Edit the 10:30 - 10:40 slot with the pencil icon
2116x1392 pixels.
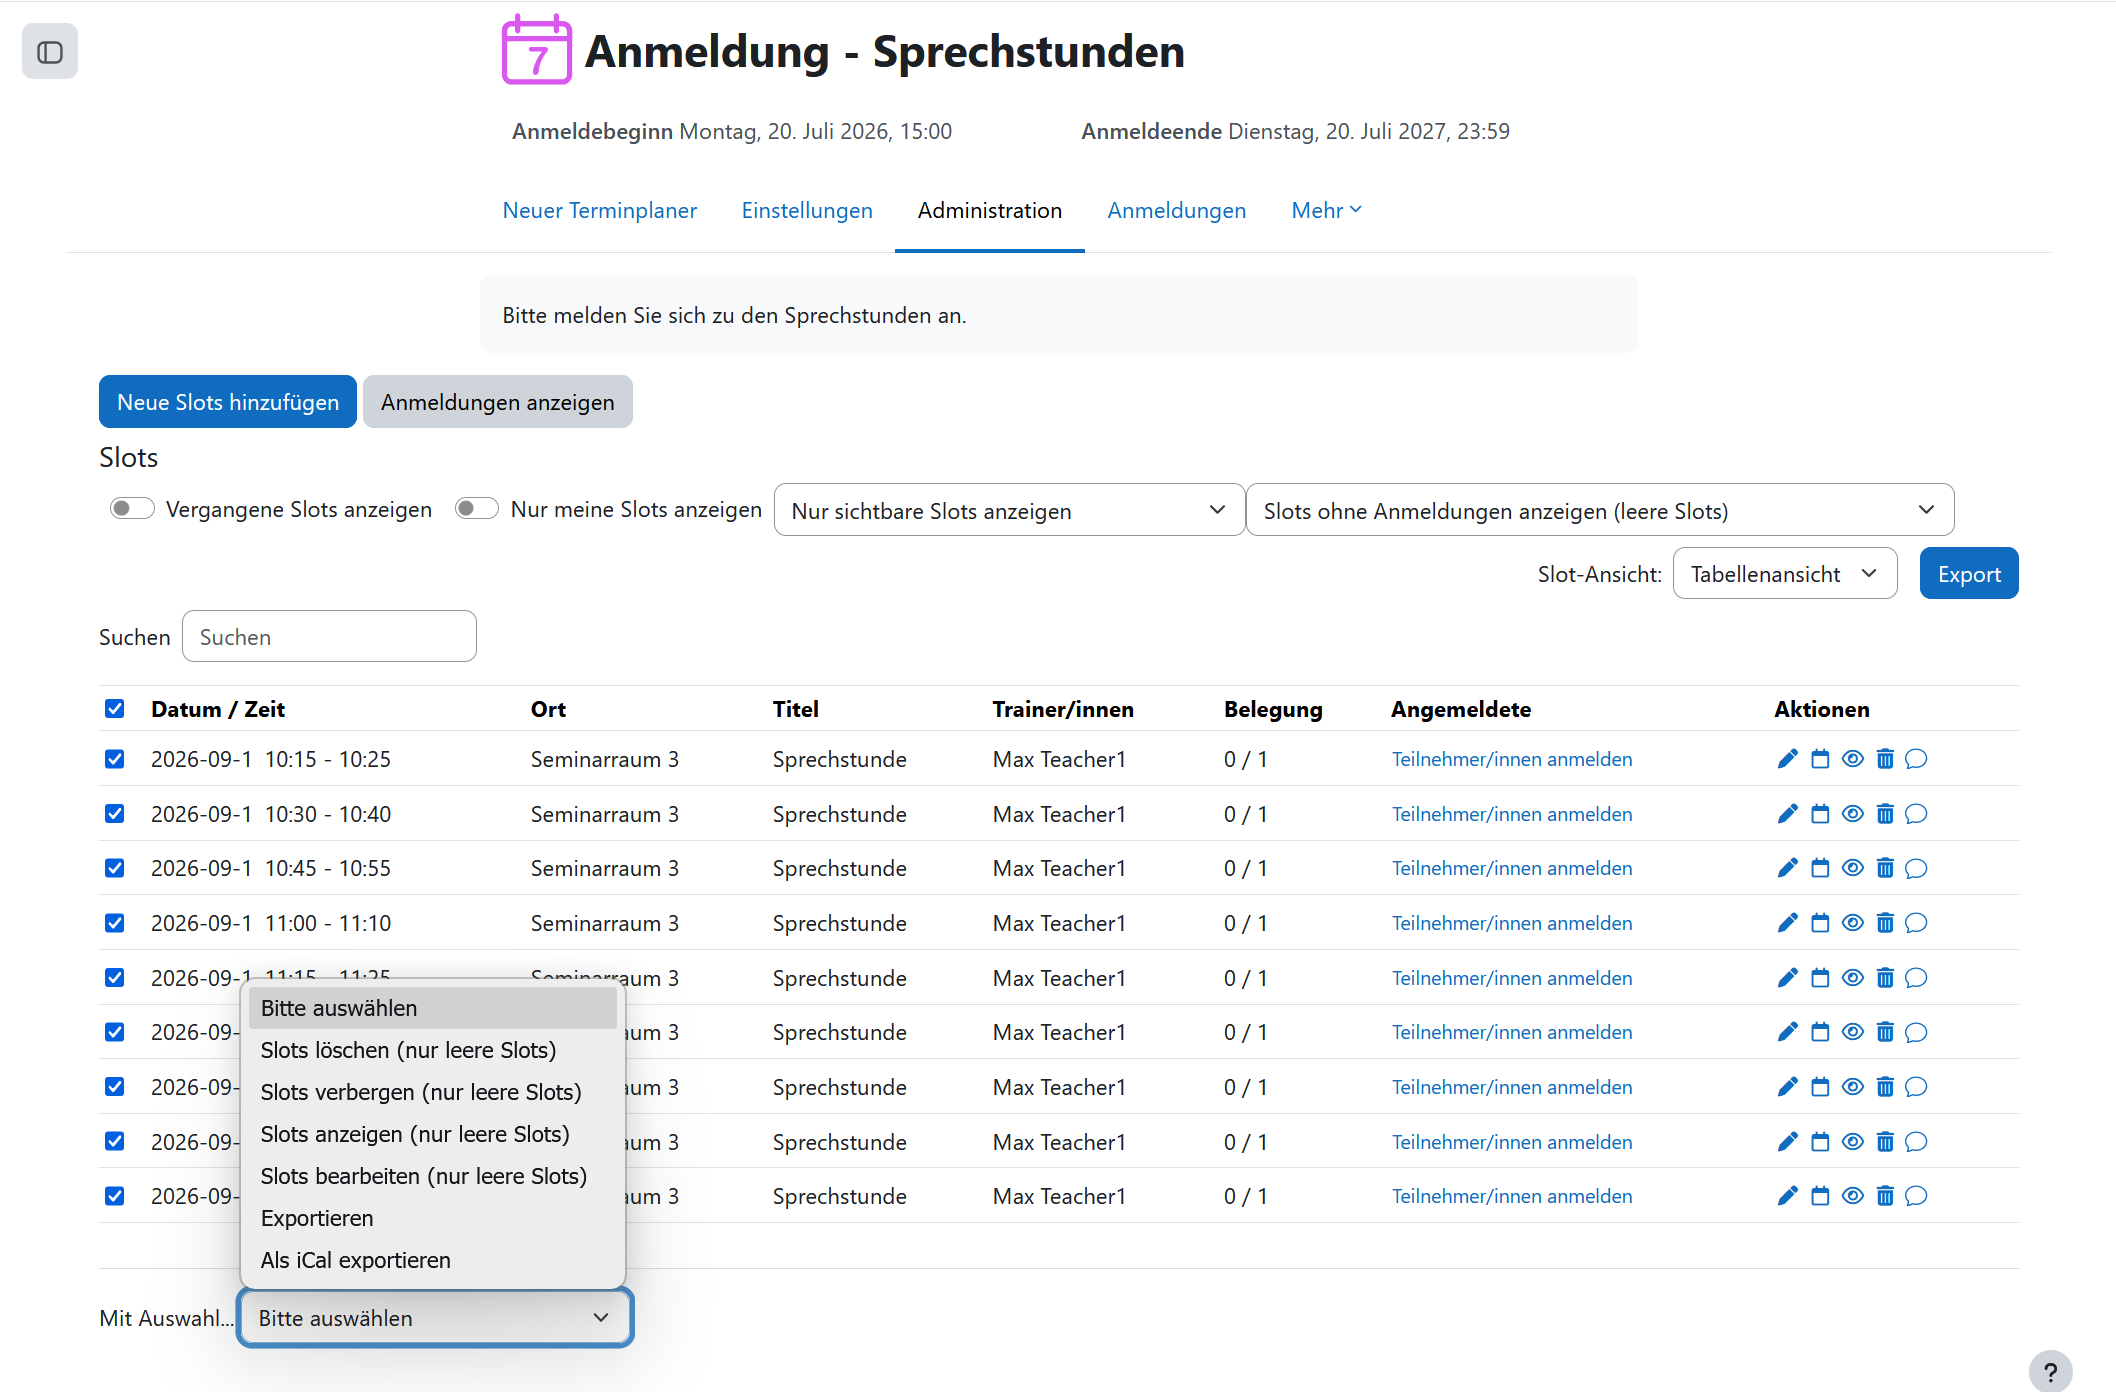pyautogui.click(x=1788, y=814)
